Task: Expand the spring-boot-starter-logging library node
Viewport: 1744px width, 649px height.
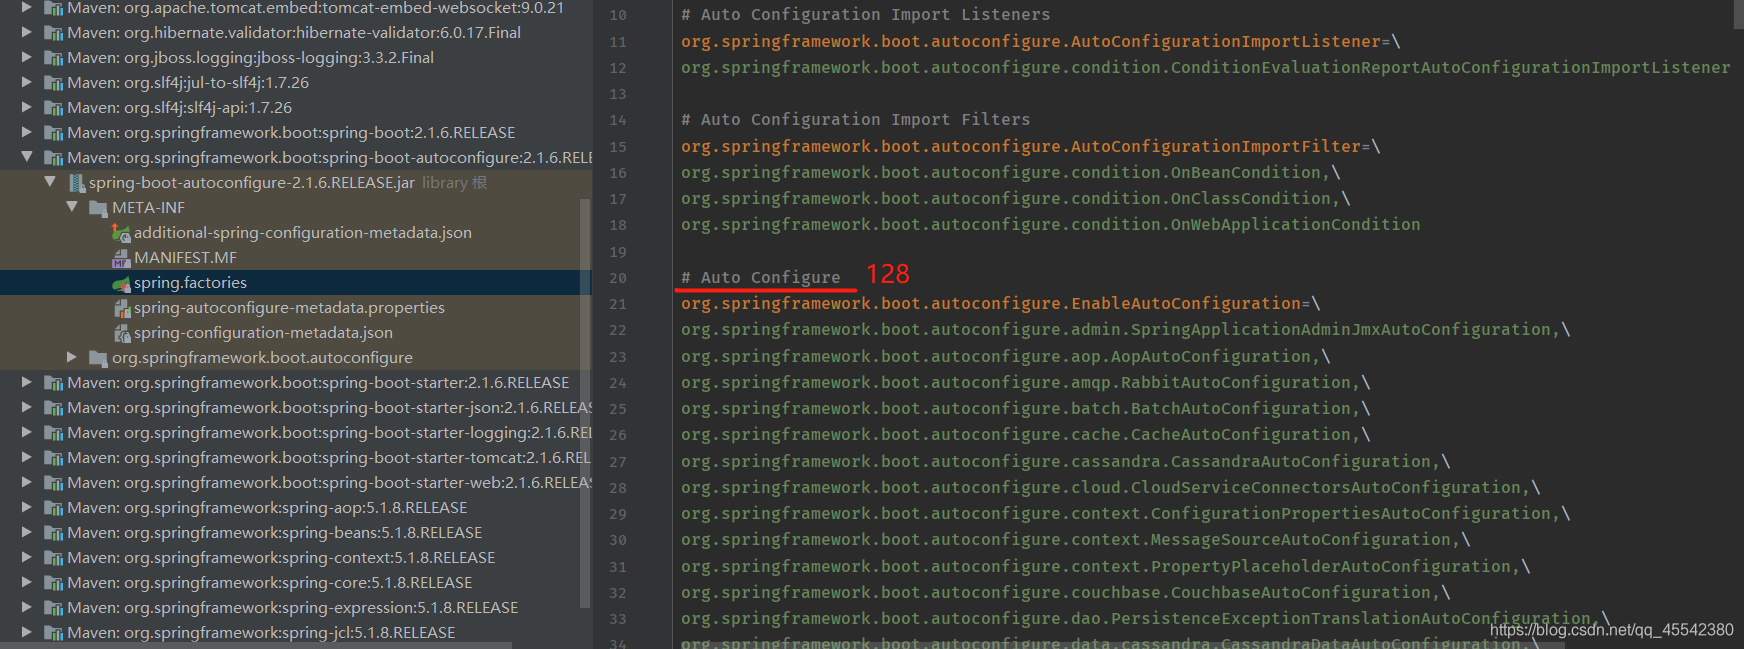Action: click(26, 433)
